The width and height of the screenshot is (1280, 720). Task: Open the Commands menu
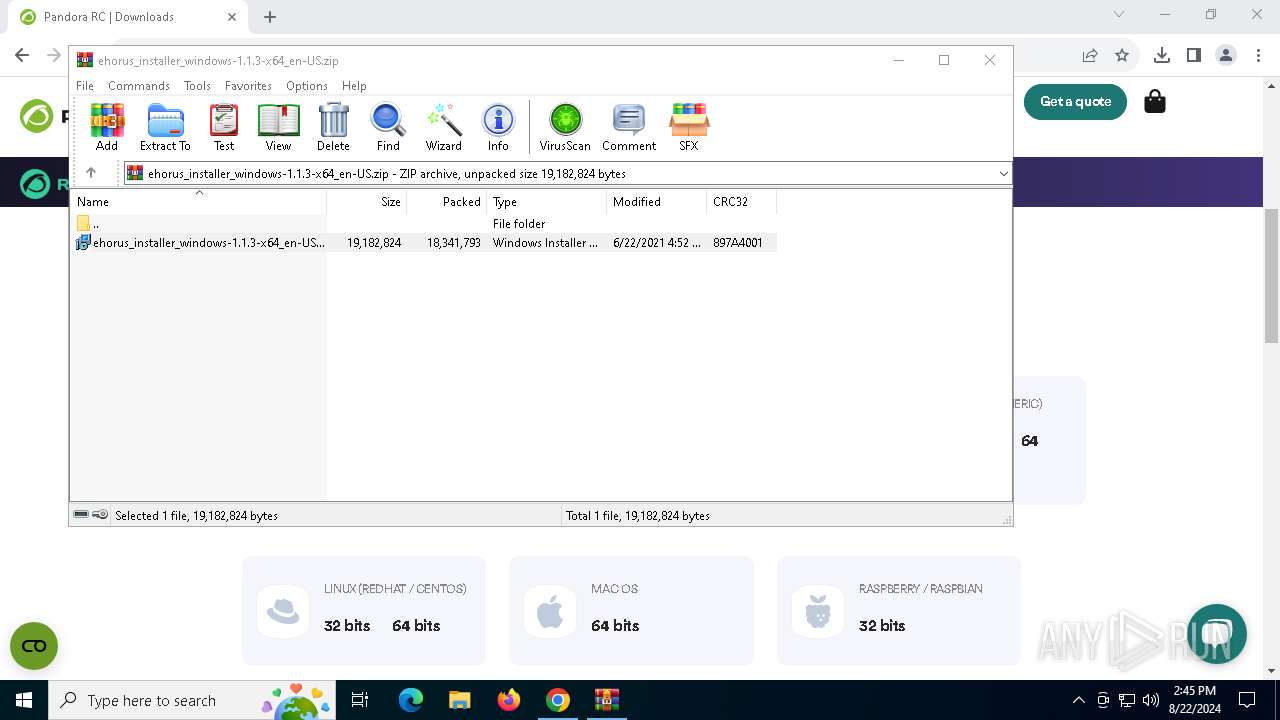point(139,86)
